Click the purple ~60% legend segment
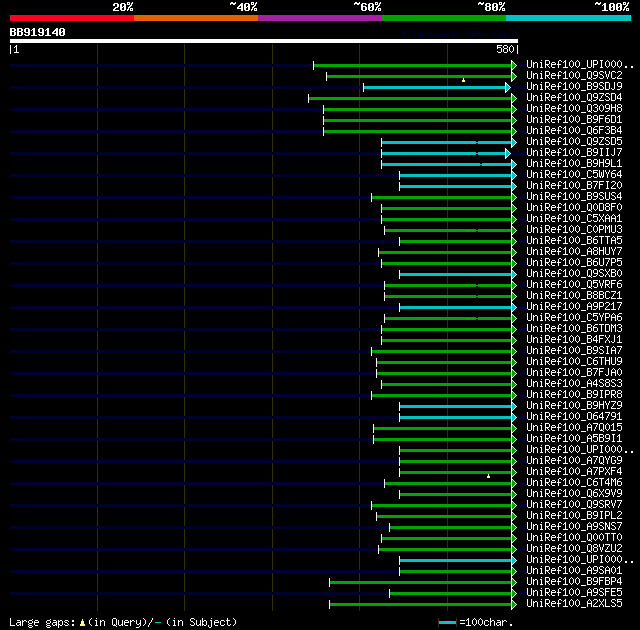This screenshot has height=630, width=640. pyautogui.click(x=320, y=18)
